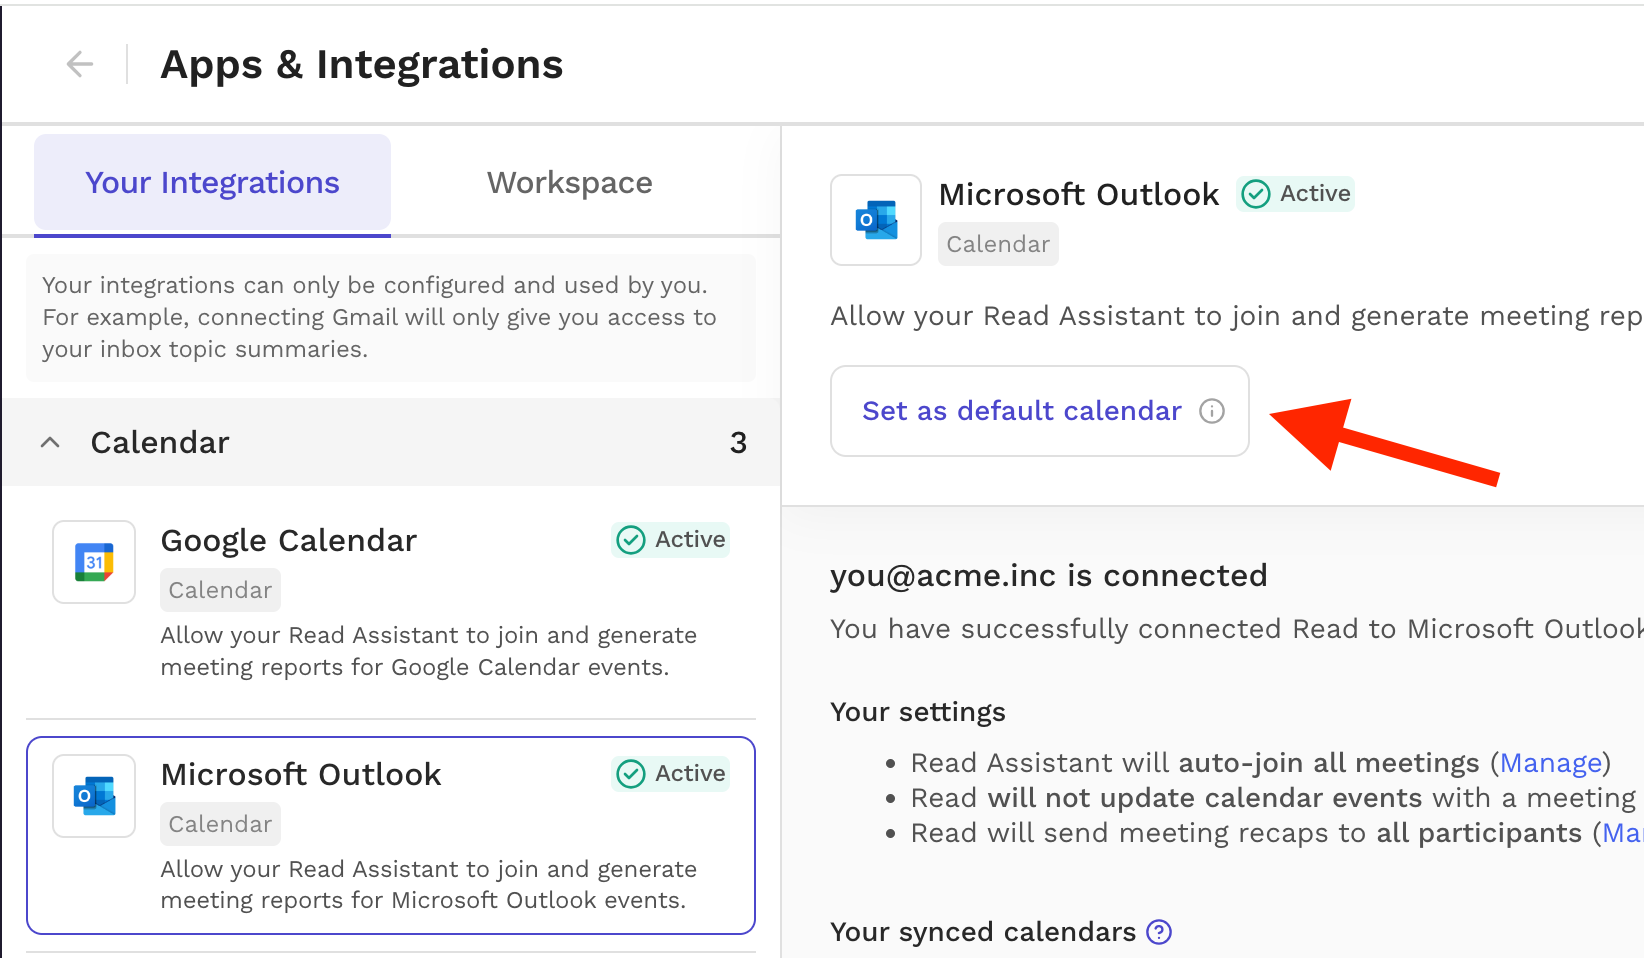Click the Your settings heading
Viewport: 1644px width, 958px height.
pyautogui.click(x=918, y=712)
